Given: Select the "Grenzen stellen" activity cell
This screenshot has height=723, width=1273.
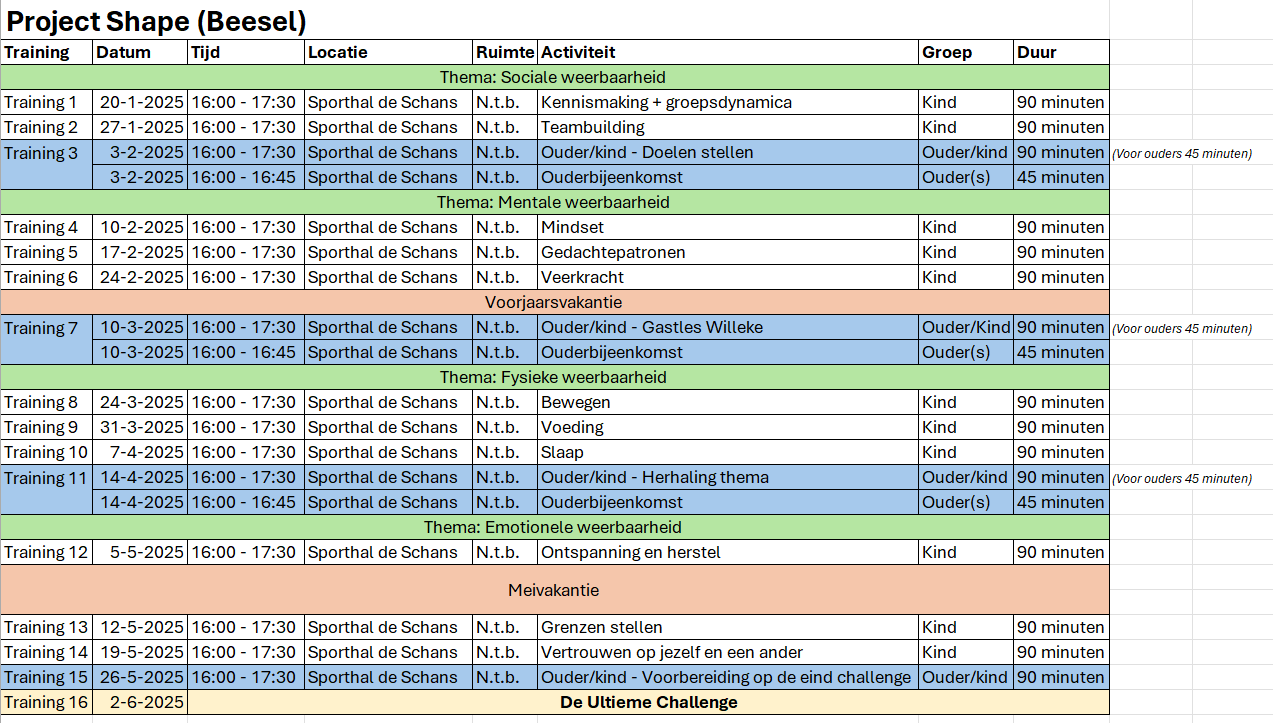Looking at the screenshot, I should tap(728, 627).
